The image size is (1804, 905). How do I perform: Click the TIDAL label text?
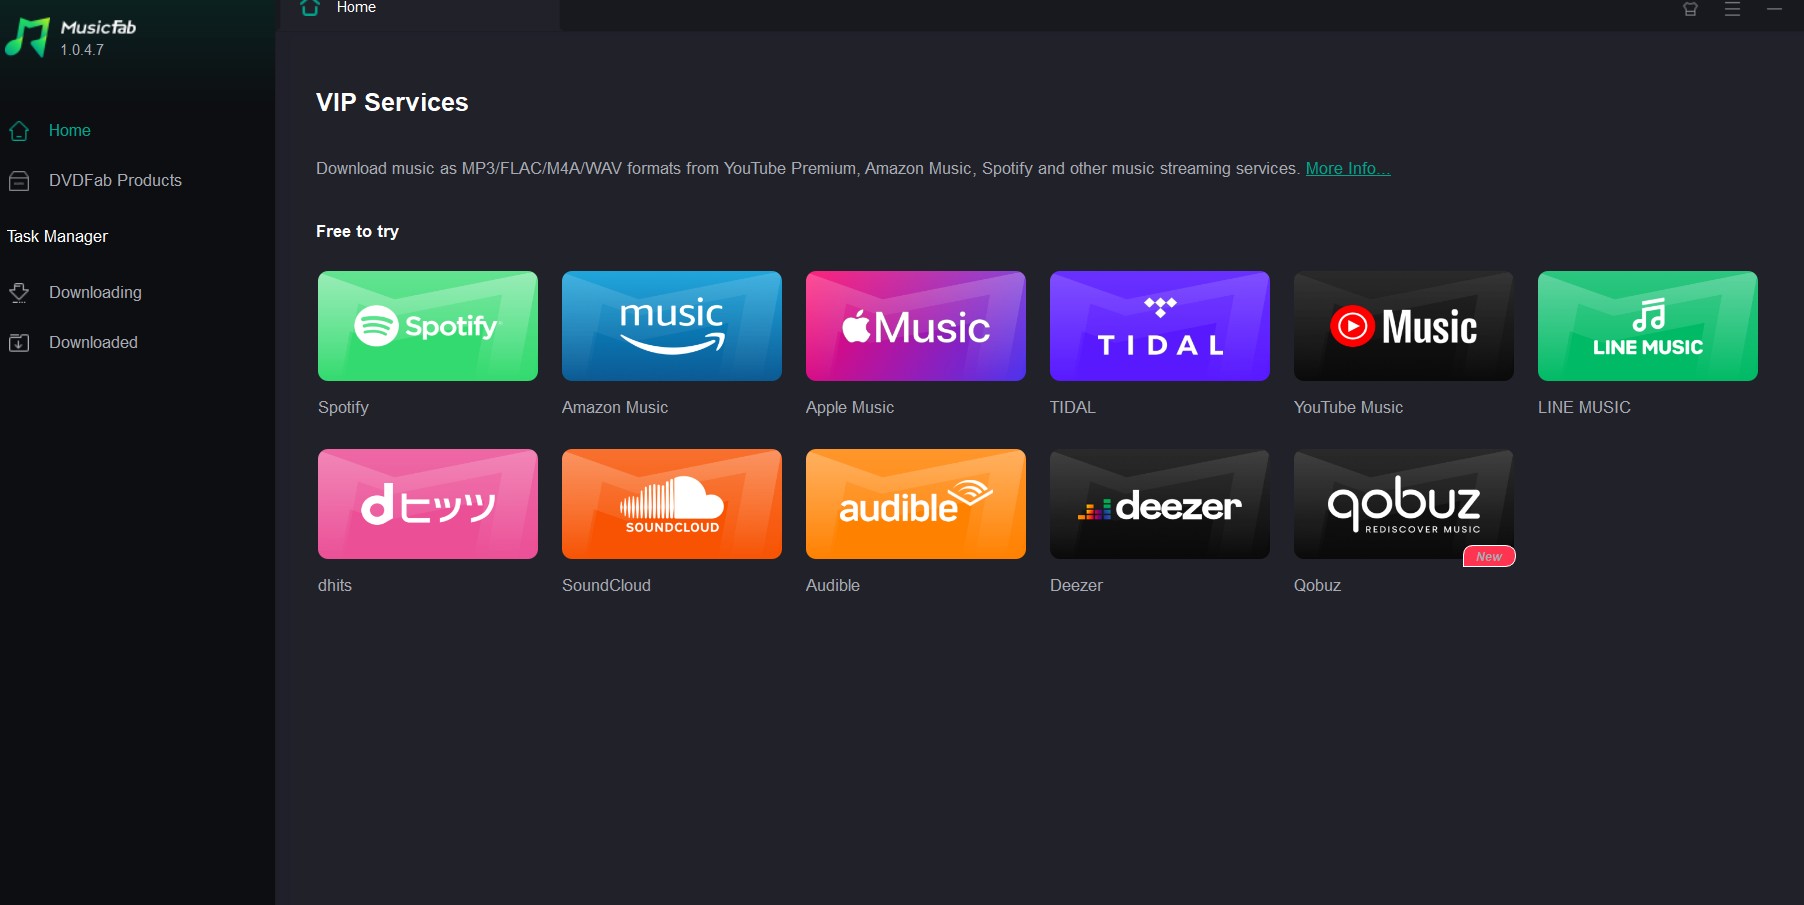point(1073,408)
